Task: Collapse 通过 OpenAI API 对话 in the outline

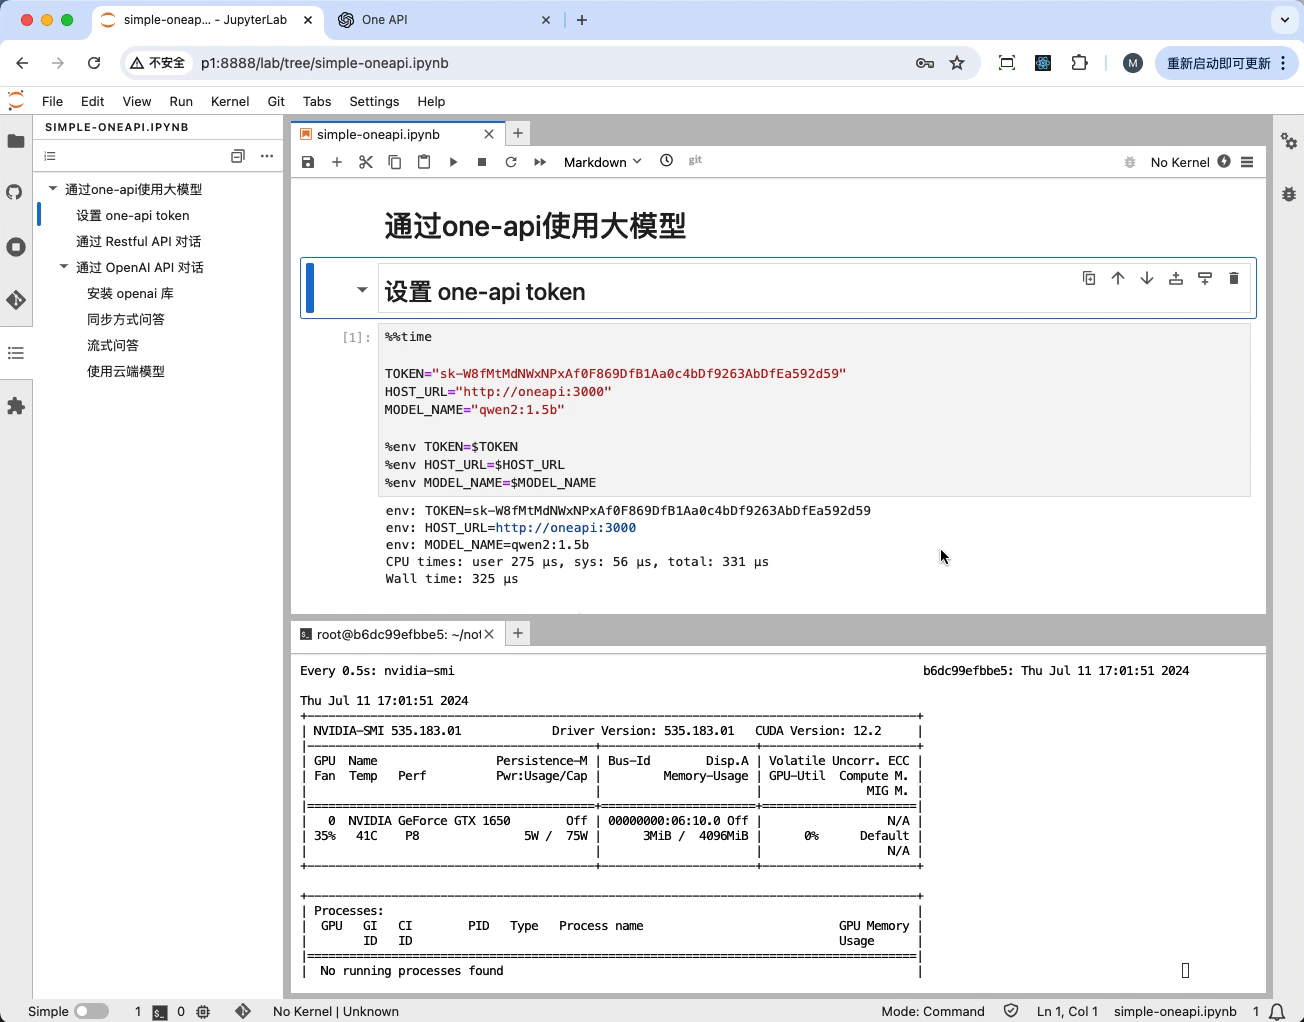Action: click(64, 267)
